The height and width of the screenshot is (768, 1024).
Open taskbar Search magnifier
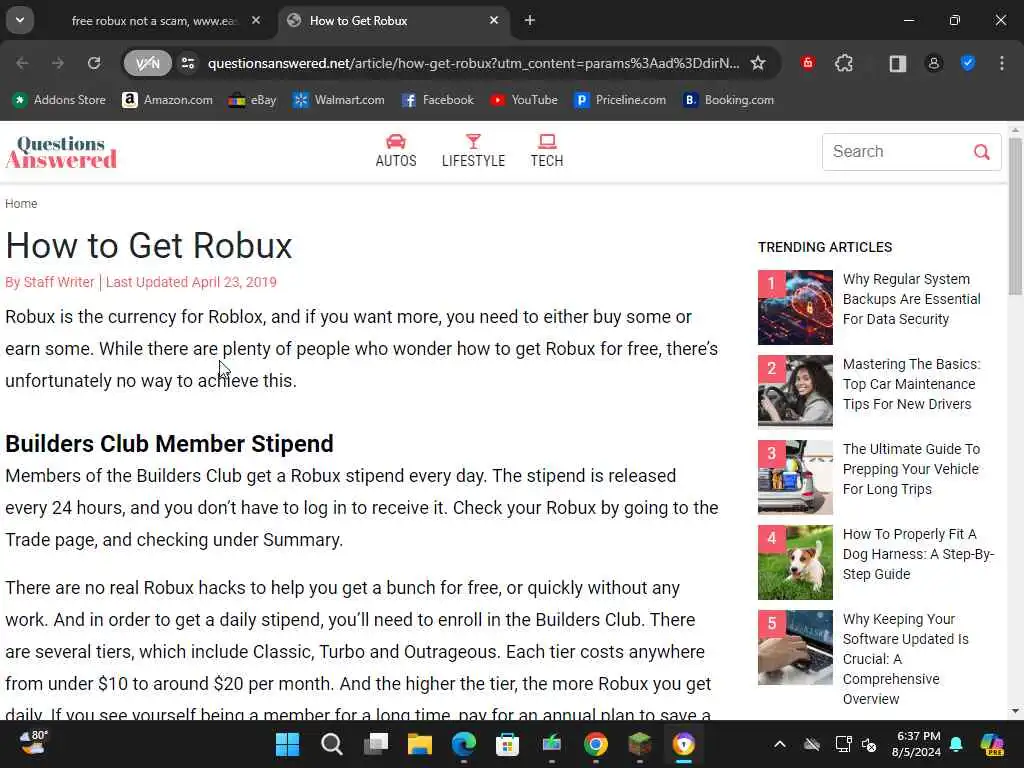pyautogui.click(x=332, y=744)
